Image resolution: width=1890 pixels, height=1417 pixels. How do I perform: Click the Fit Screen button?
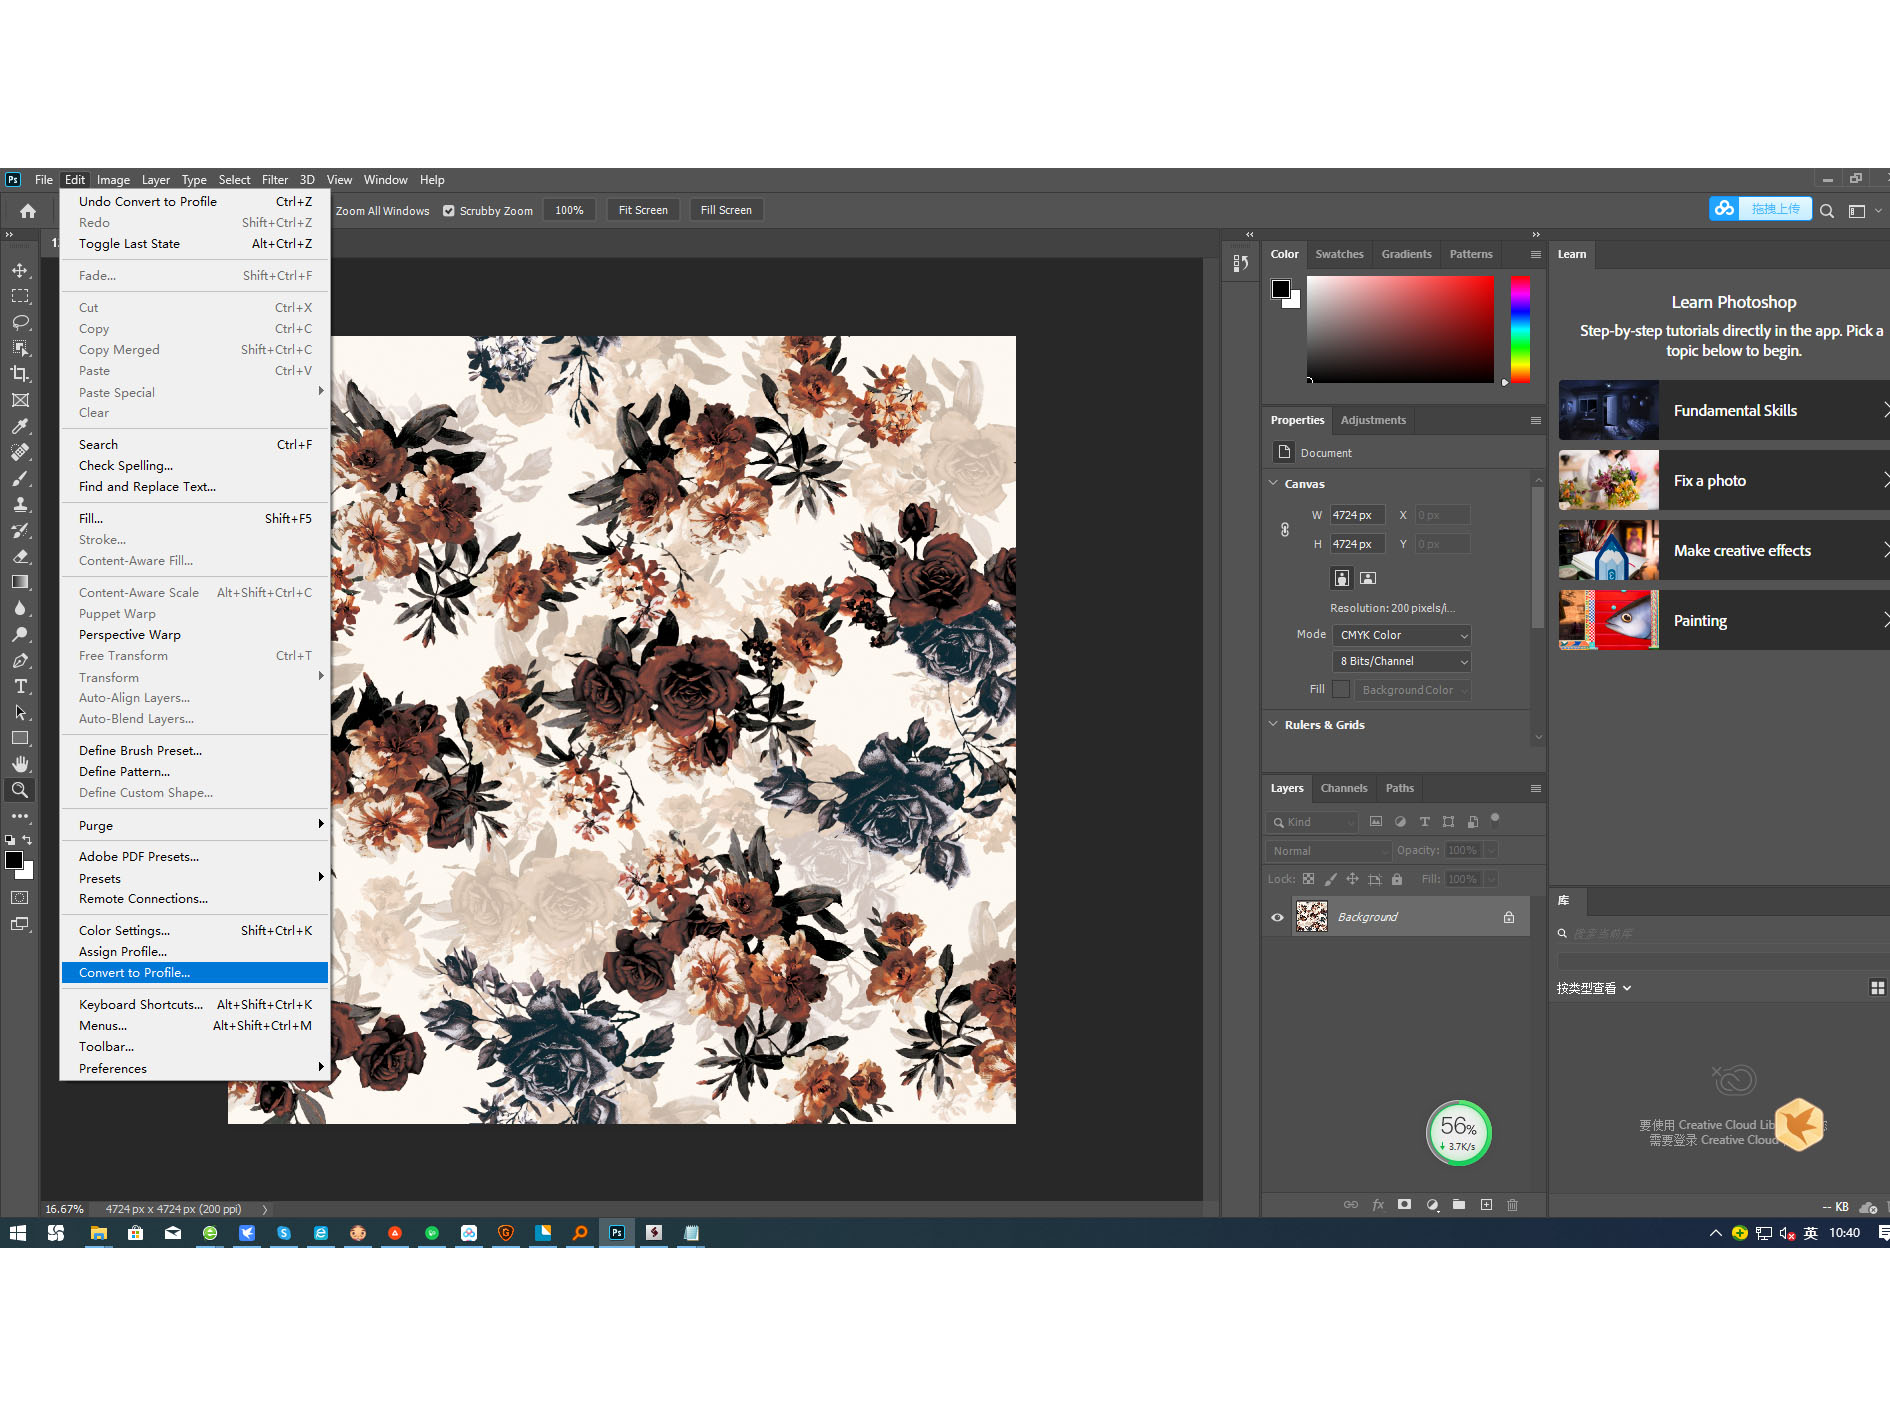643,210
